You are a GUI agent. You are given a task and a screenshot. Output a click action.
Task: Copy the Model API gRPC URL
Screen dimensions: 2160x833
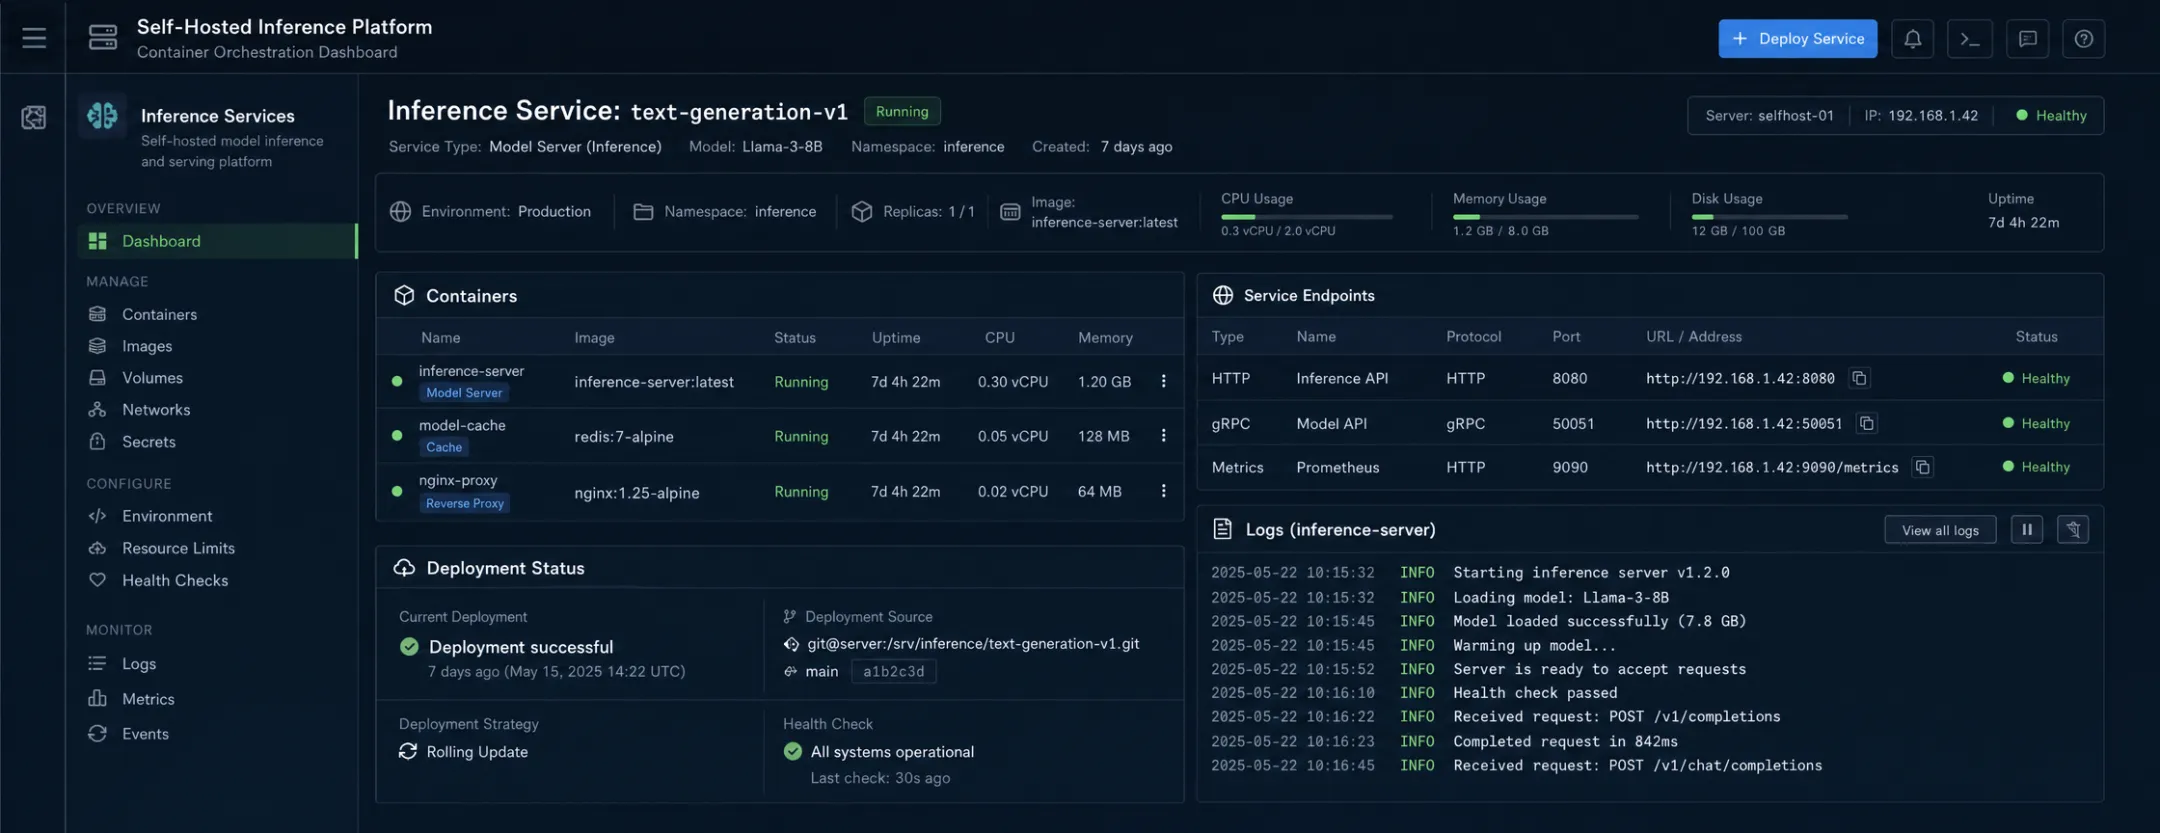click(1866, 423)
